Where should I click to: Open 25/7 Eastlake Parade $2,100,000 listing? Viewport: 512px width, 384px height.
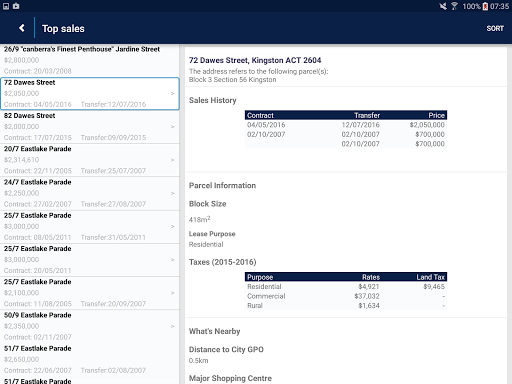(90, 293)
